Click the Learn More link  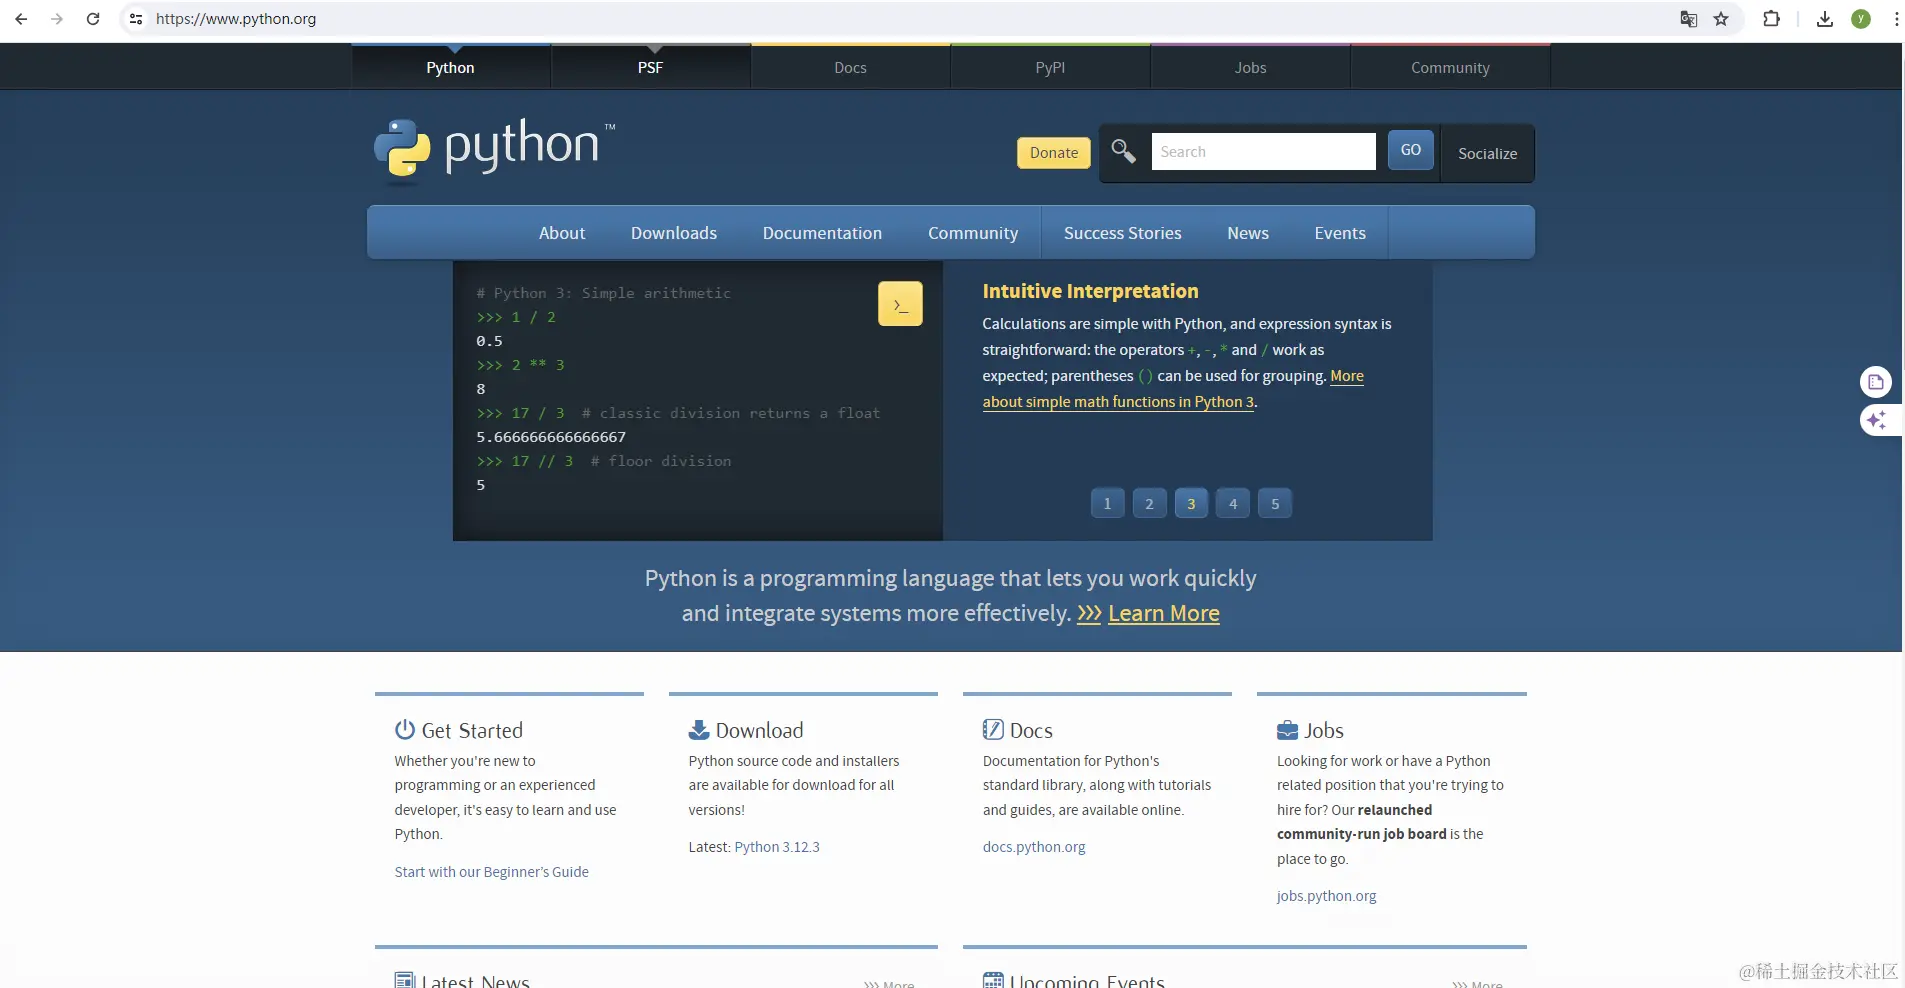(1164, 613)
